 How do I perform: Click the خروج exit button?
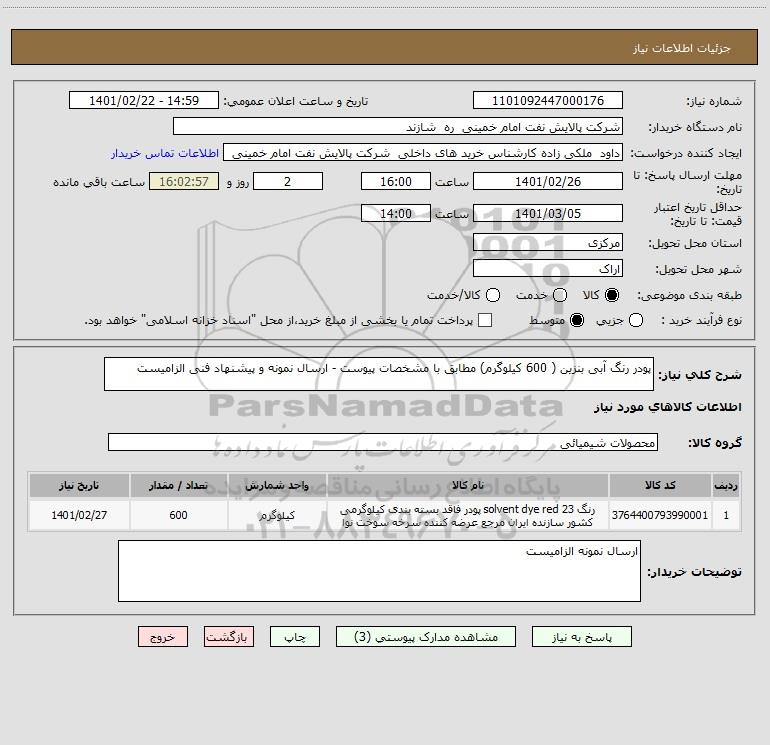[x=163, y=636]
